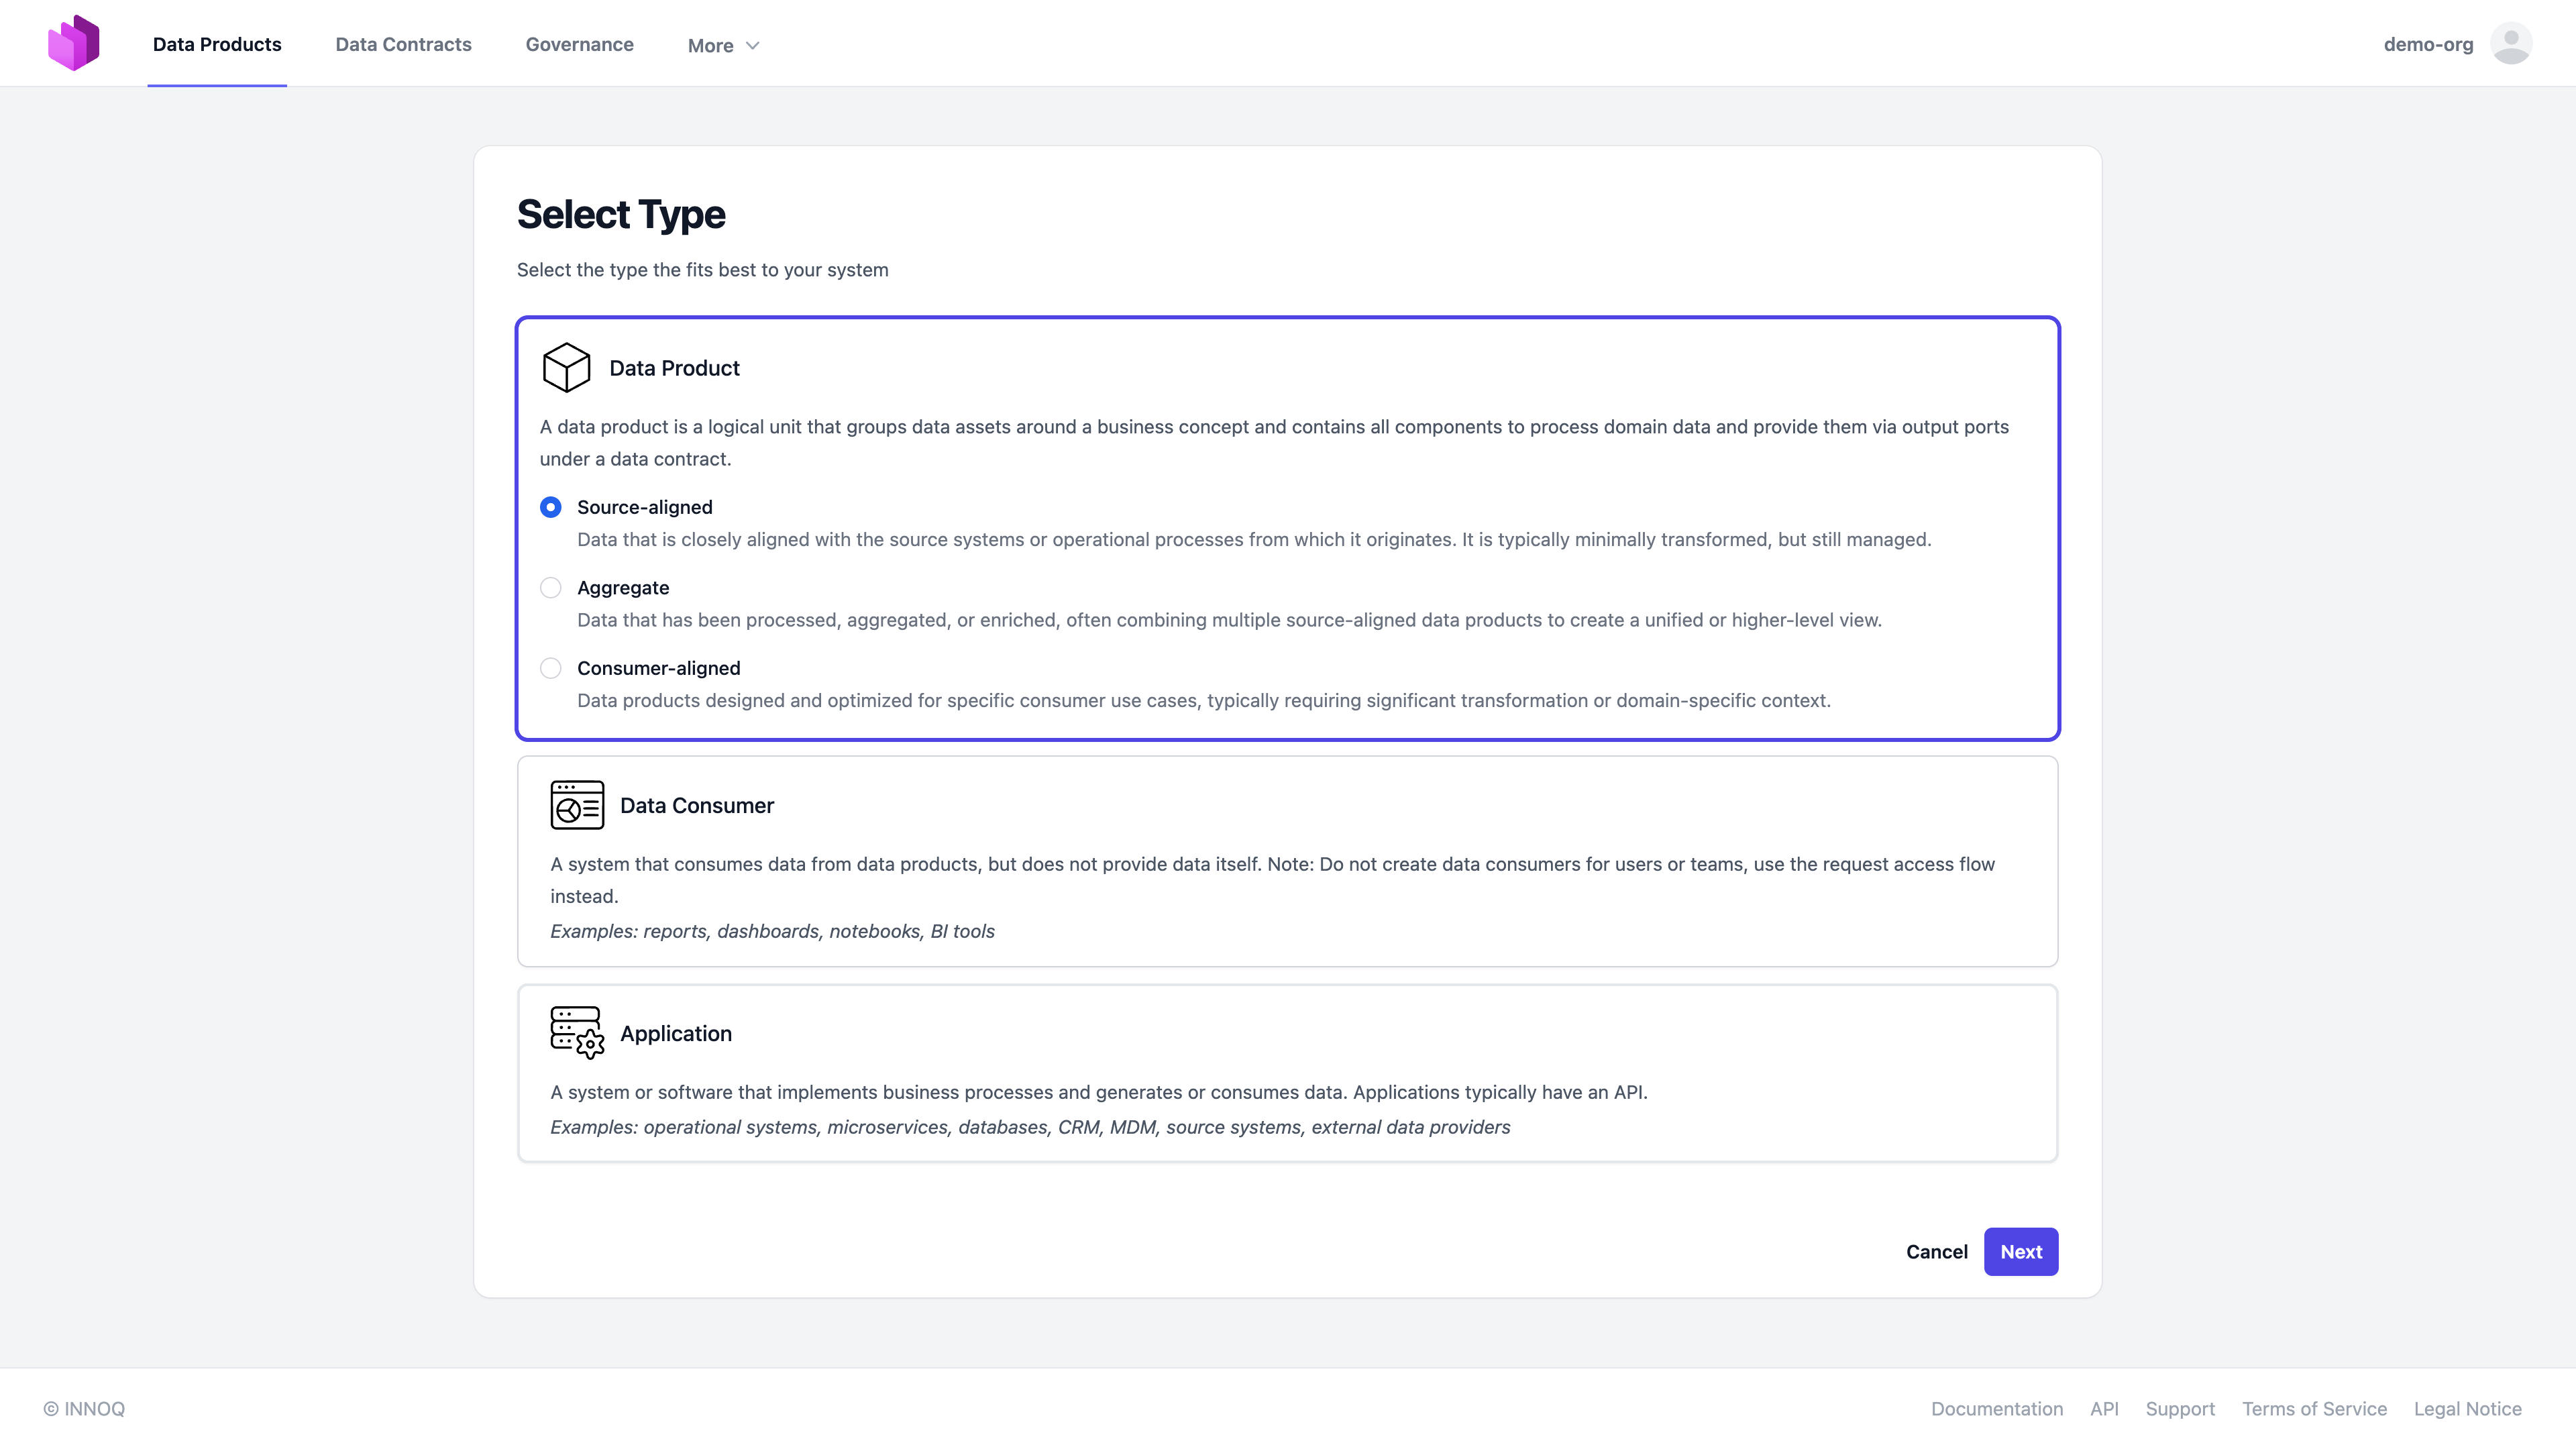Click the Data Consumer dashboard icon
The height and width of the screenshot is (1449, 2576).
tap(577, 805)
